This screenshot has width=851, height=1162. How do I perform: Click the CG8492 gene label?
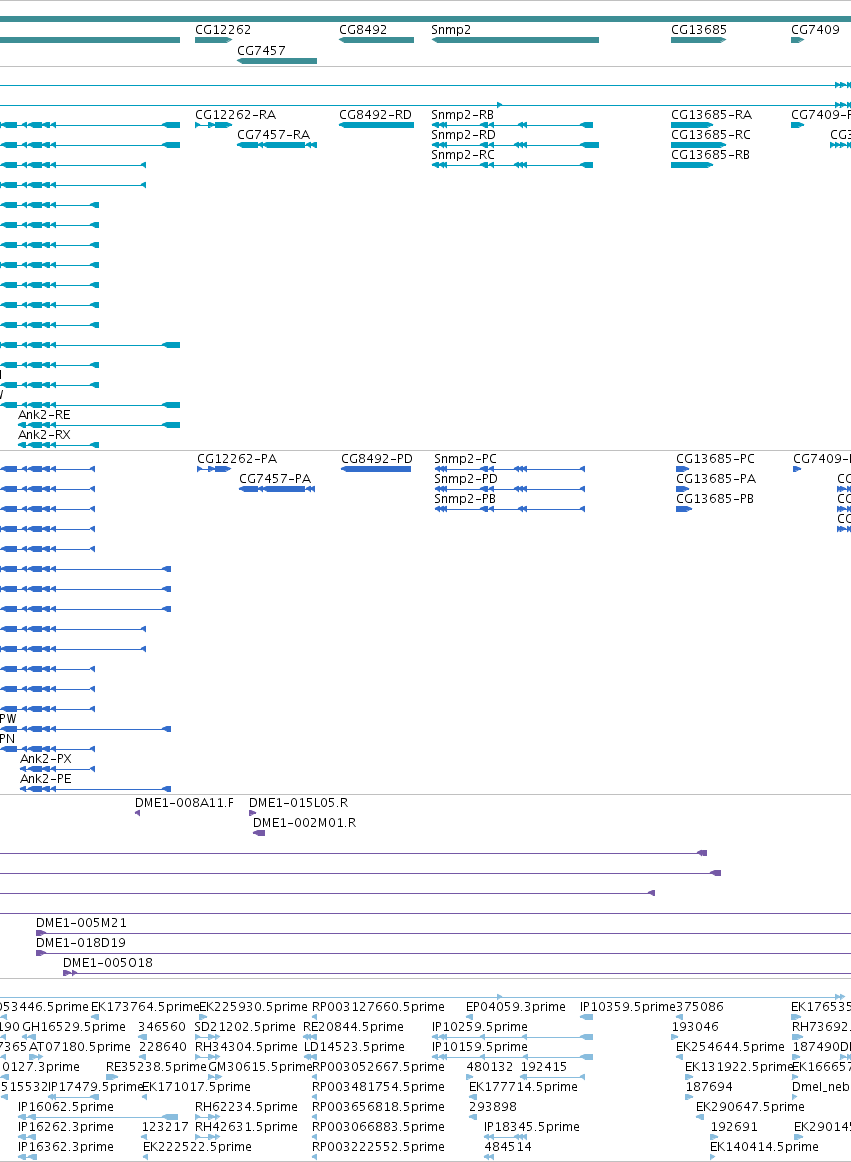pyautogui.click(x=362, y=30)
